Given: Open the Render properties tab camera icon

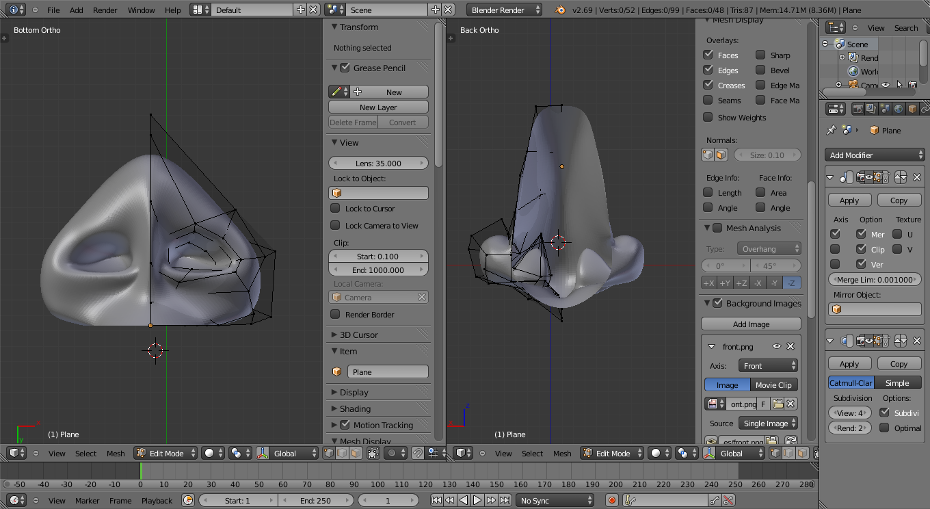Looking at the screenshot, I should coord(857,109).
